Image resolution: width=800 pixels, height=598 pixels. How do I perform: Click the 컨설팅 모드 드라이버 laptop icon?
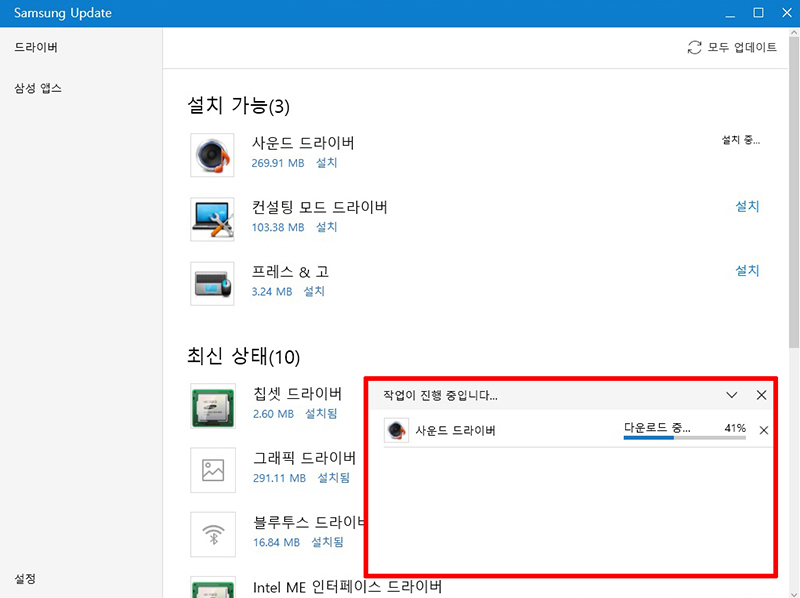pyautogui.click(x=212, y=219)
